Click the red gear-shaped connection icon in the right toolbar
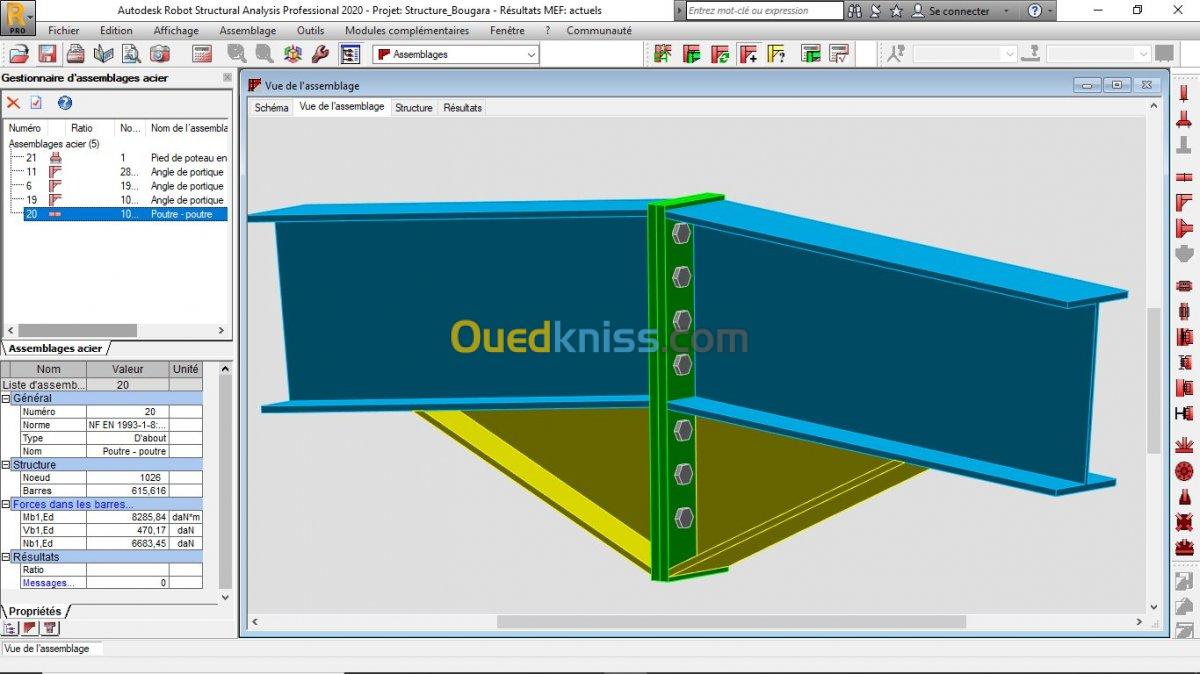The image size is (1200, 674). tap(1184, 472)
